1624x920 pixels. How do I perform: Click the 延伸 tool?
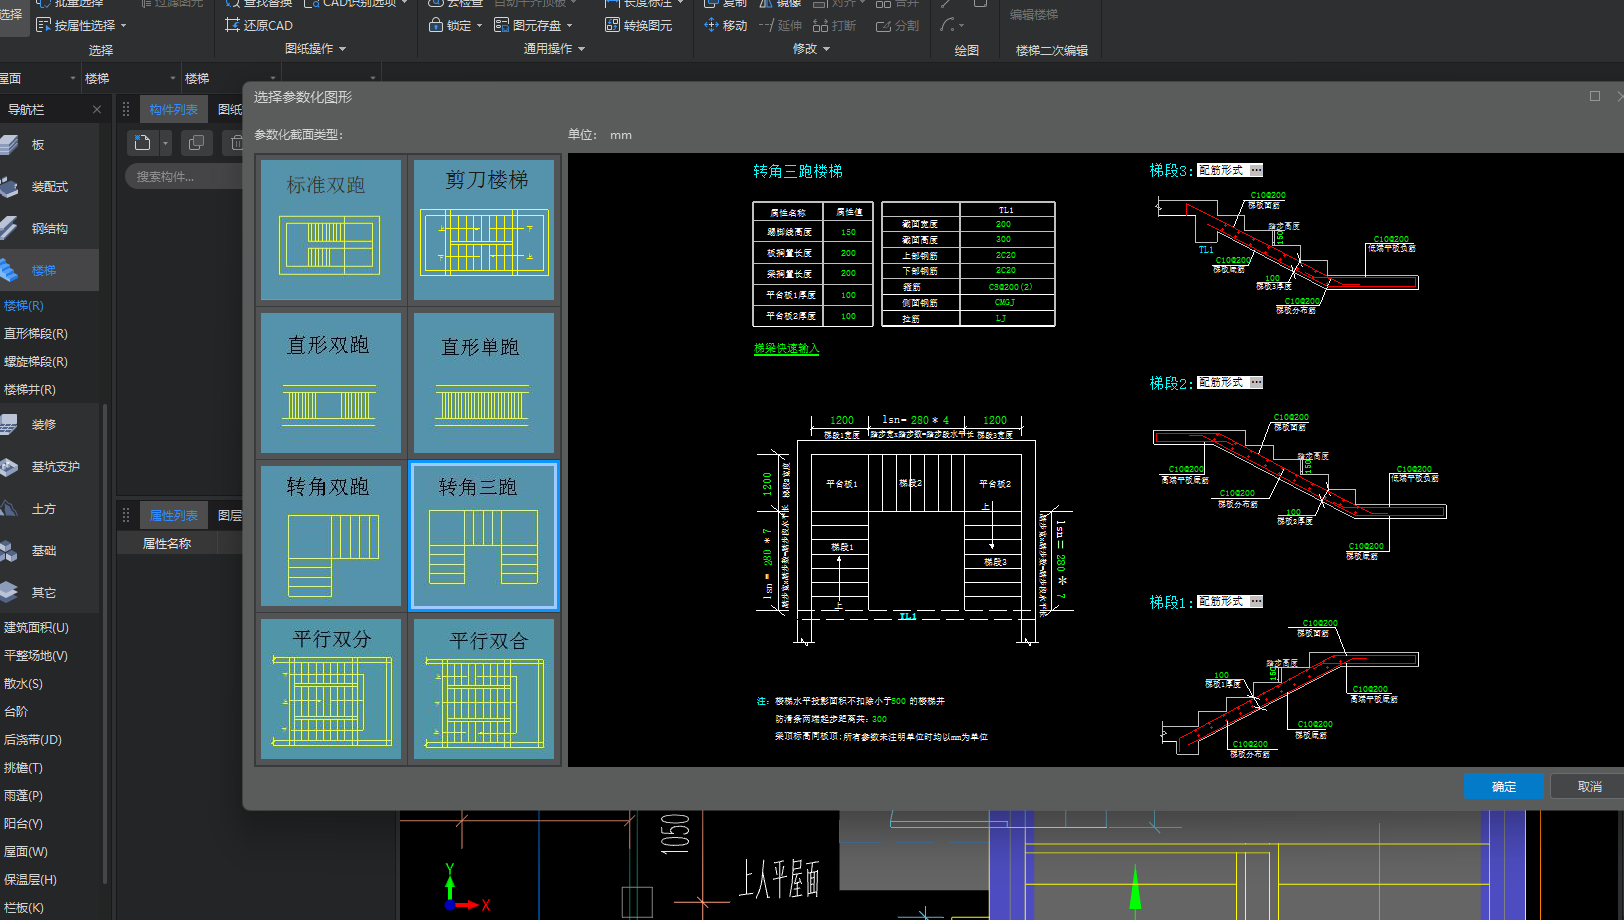(x=780, y=25)
